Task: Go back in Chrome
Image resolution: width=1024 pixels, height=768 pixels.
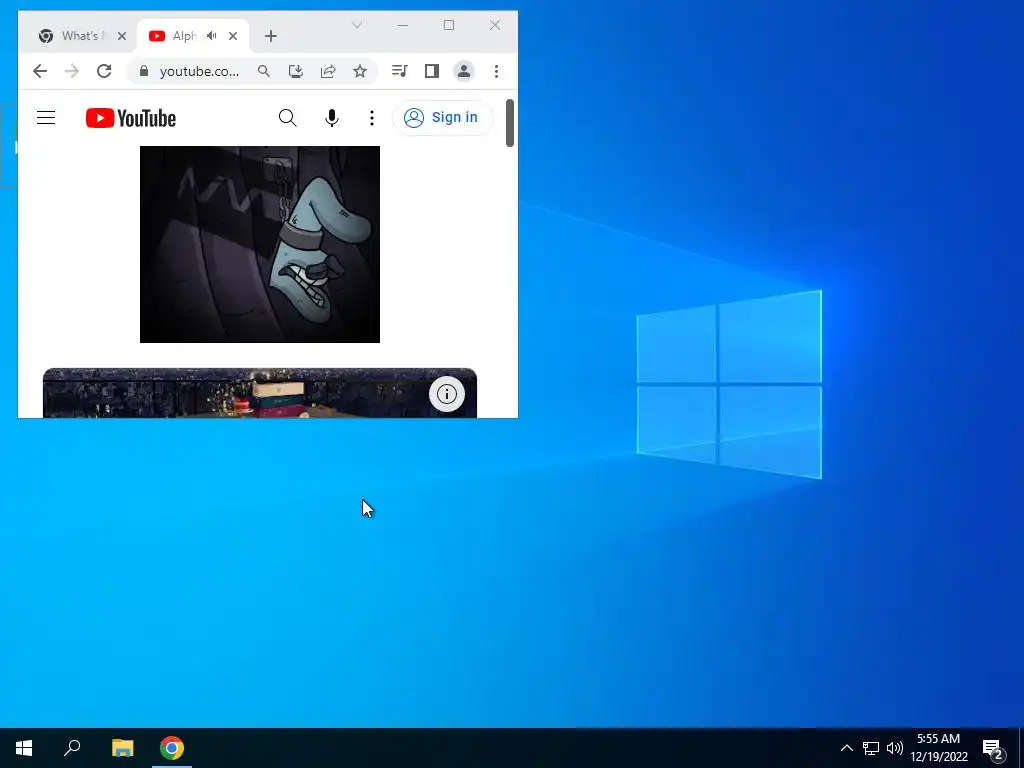Action: coord(40,71)
